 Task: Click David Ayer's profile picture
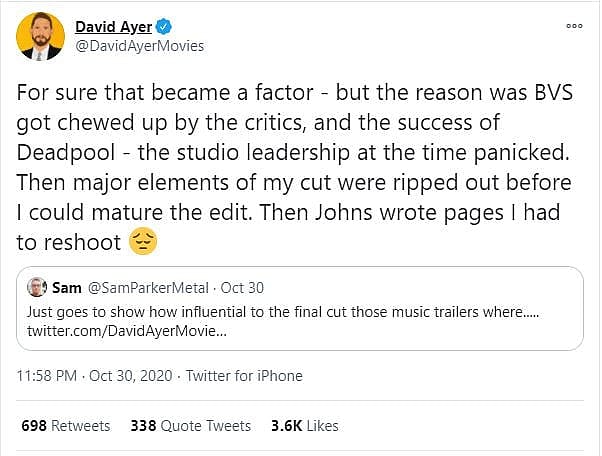point(40,36)
